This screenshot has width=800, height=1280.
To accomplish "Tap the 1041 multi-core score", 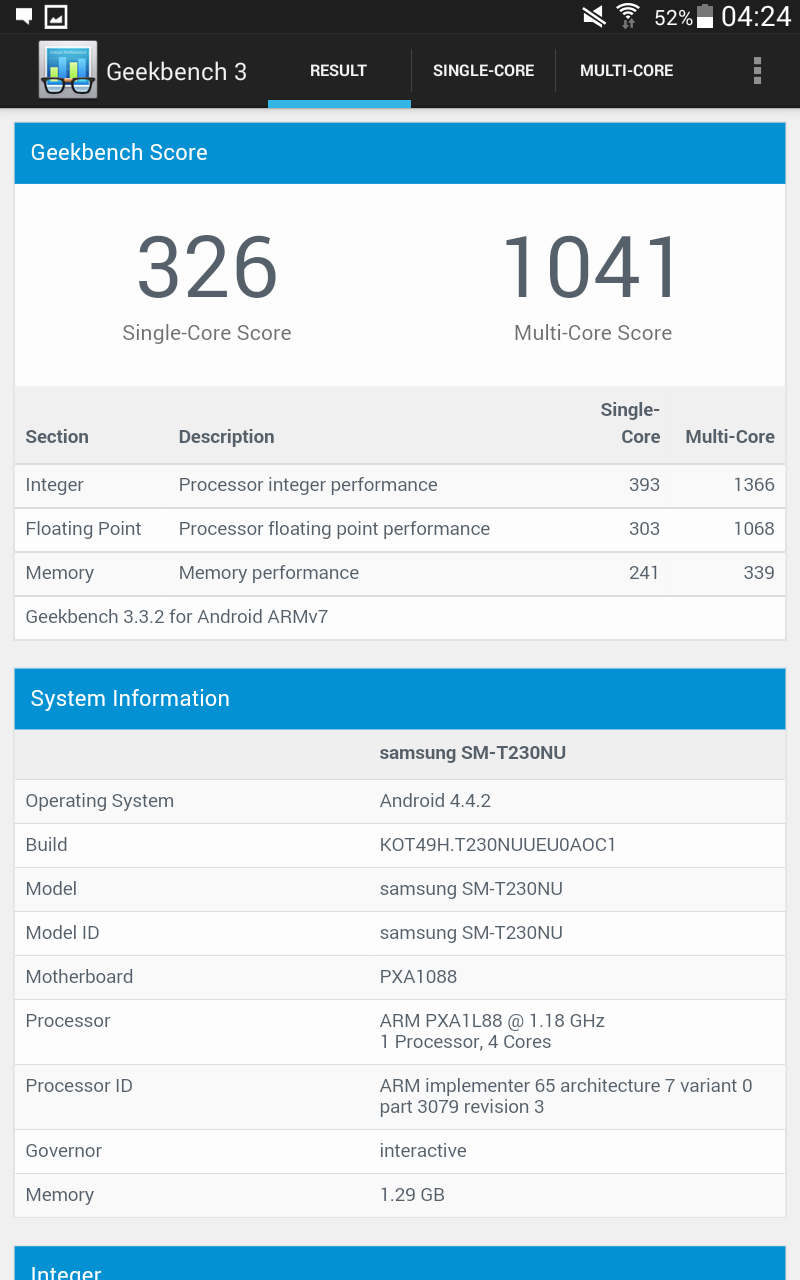I will [592, 267].
